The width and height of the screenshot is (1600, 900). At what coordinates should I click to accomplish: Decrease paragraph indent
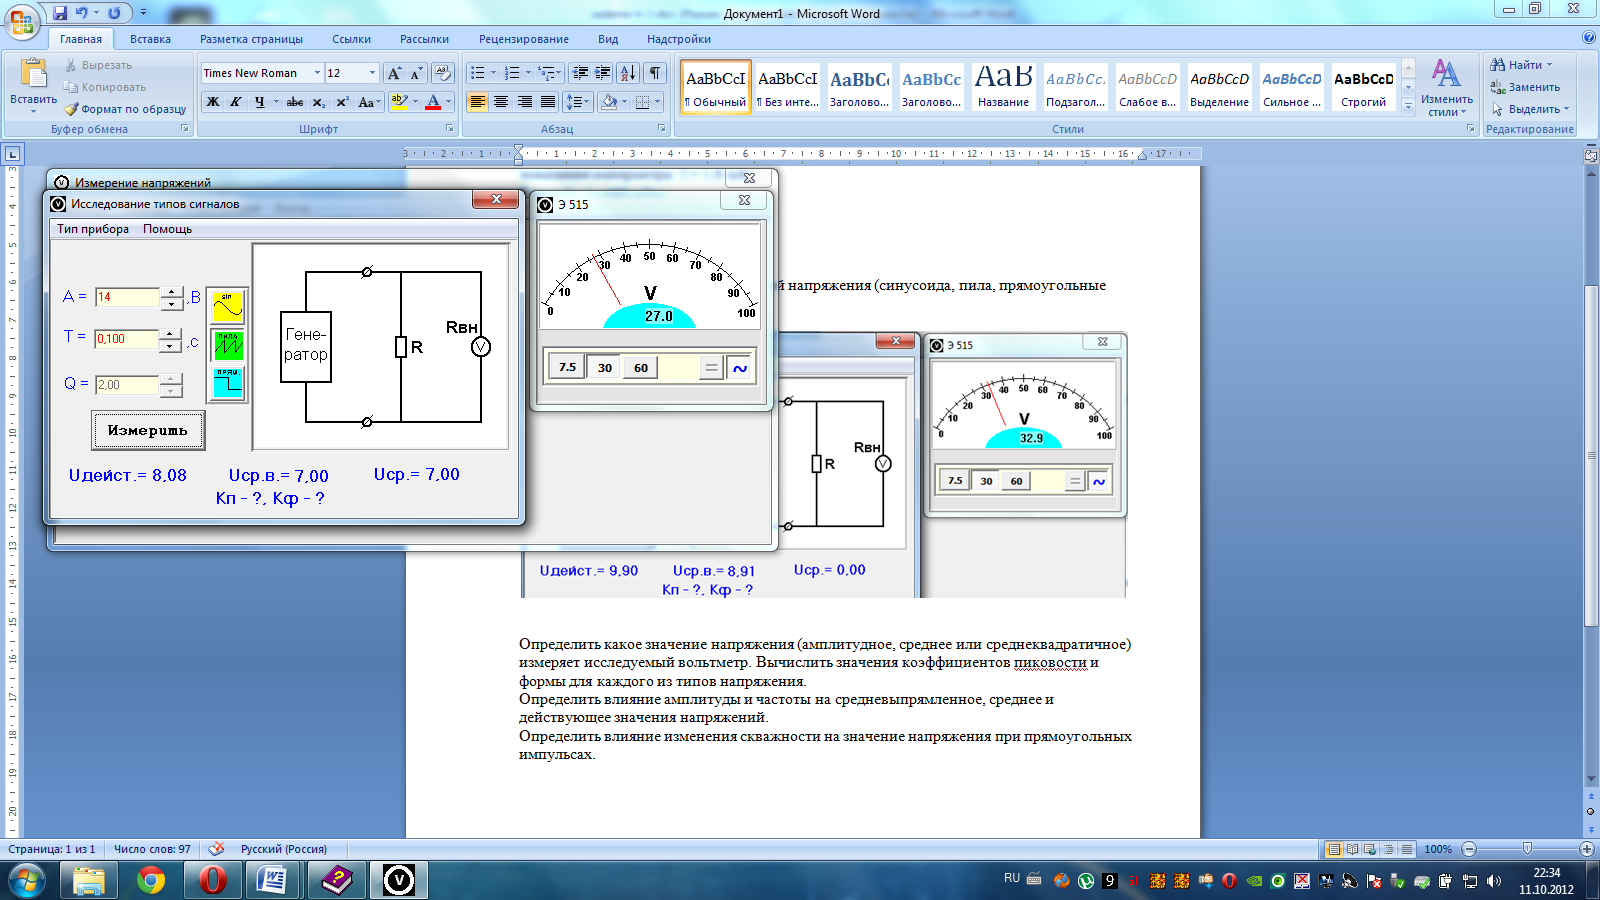coord(580,73)
